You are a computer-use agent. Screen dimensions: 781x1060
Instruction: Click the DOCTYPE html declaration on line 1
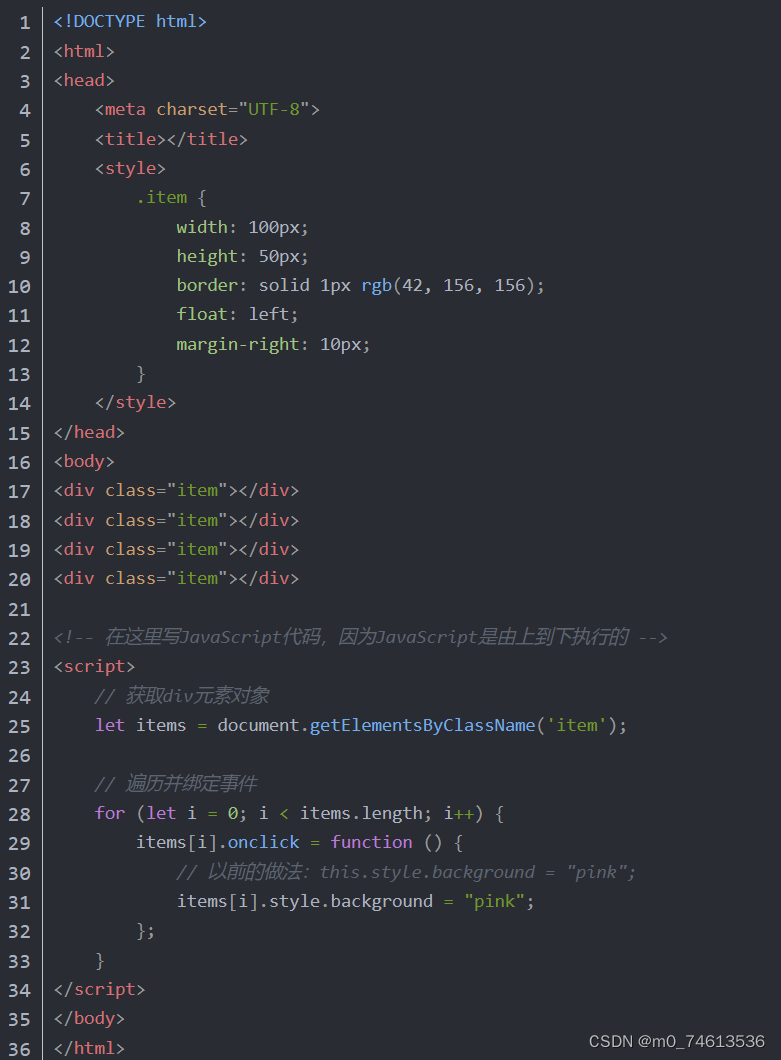point(130,22)
